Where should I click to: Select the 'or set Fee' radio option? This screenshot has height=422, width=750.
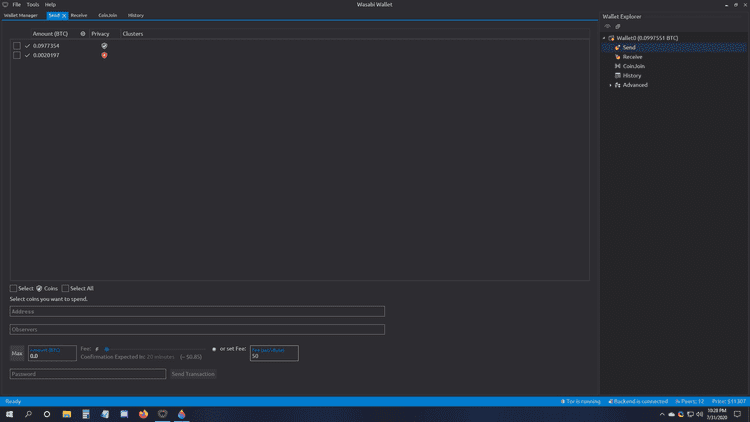click(214, 349)
